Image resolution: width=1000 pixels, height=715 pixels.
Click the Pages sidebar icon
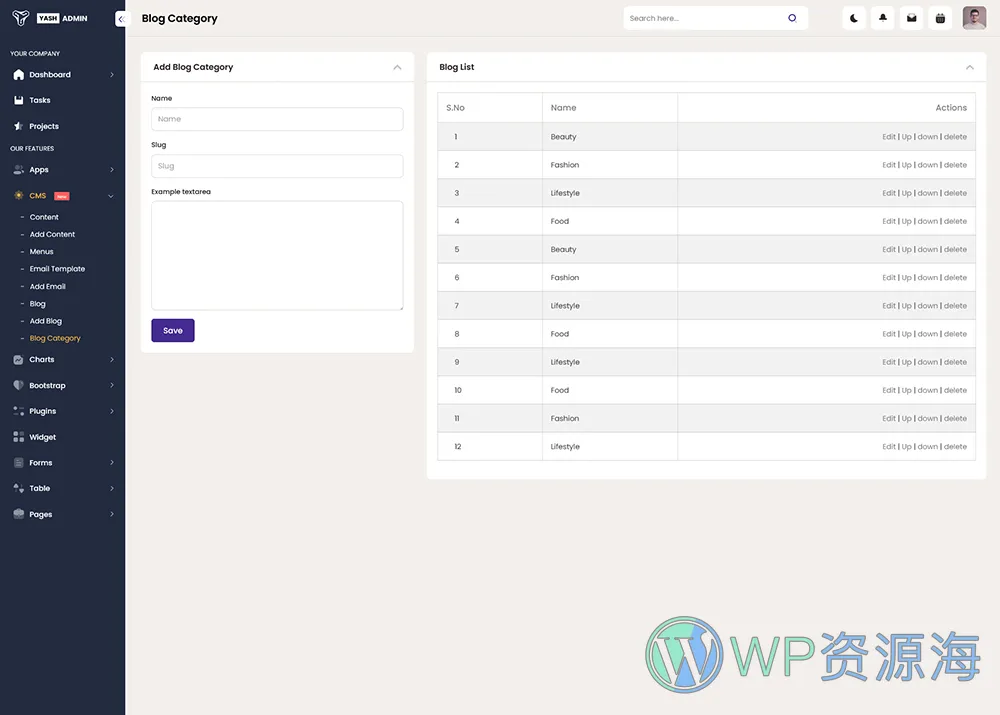tap(18, 514)
